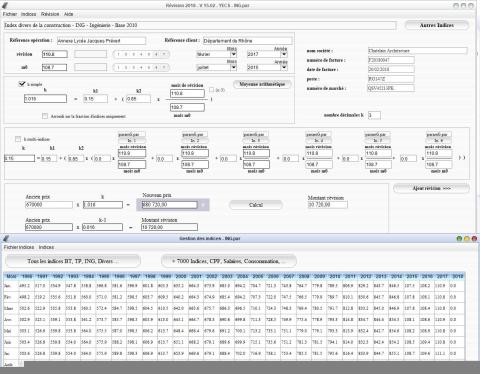
Task: Click the nom société field
Action: (x=418, y=51)
